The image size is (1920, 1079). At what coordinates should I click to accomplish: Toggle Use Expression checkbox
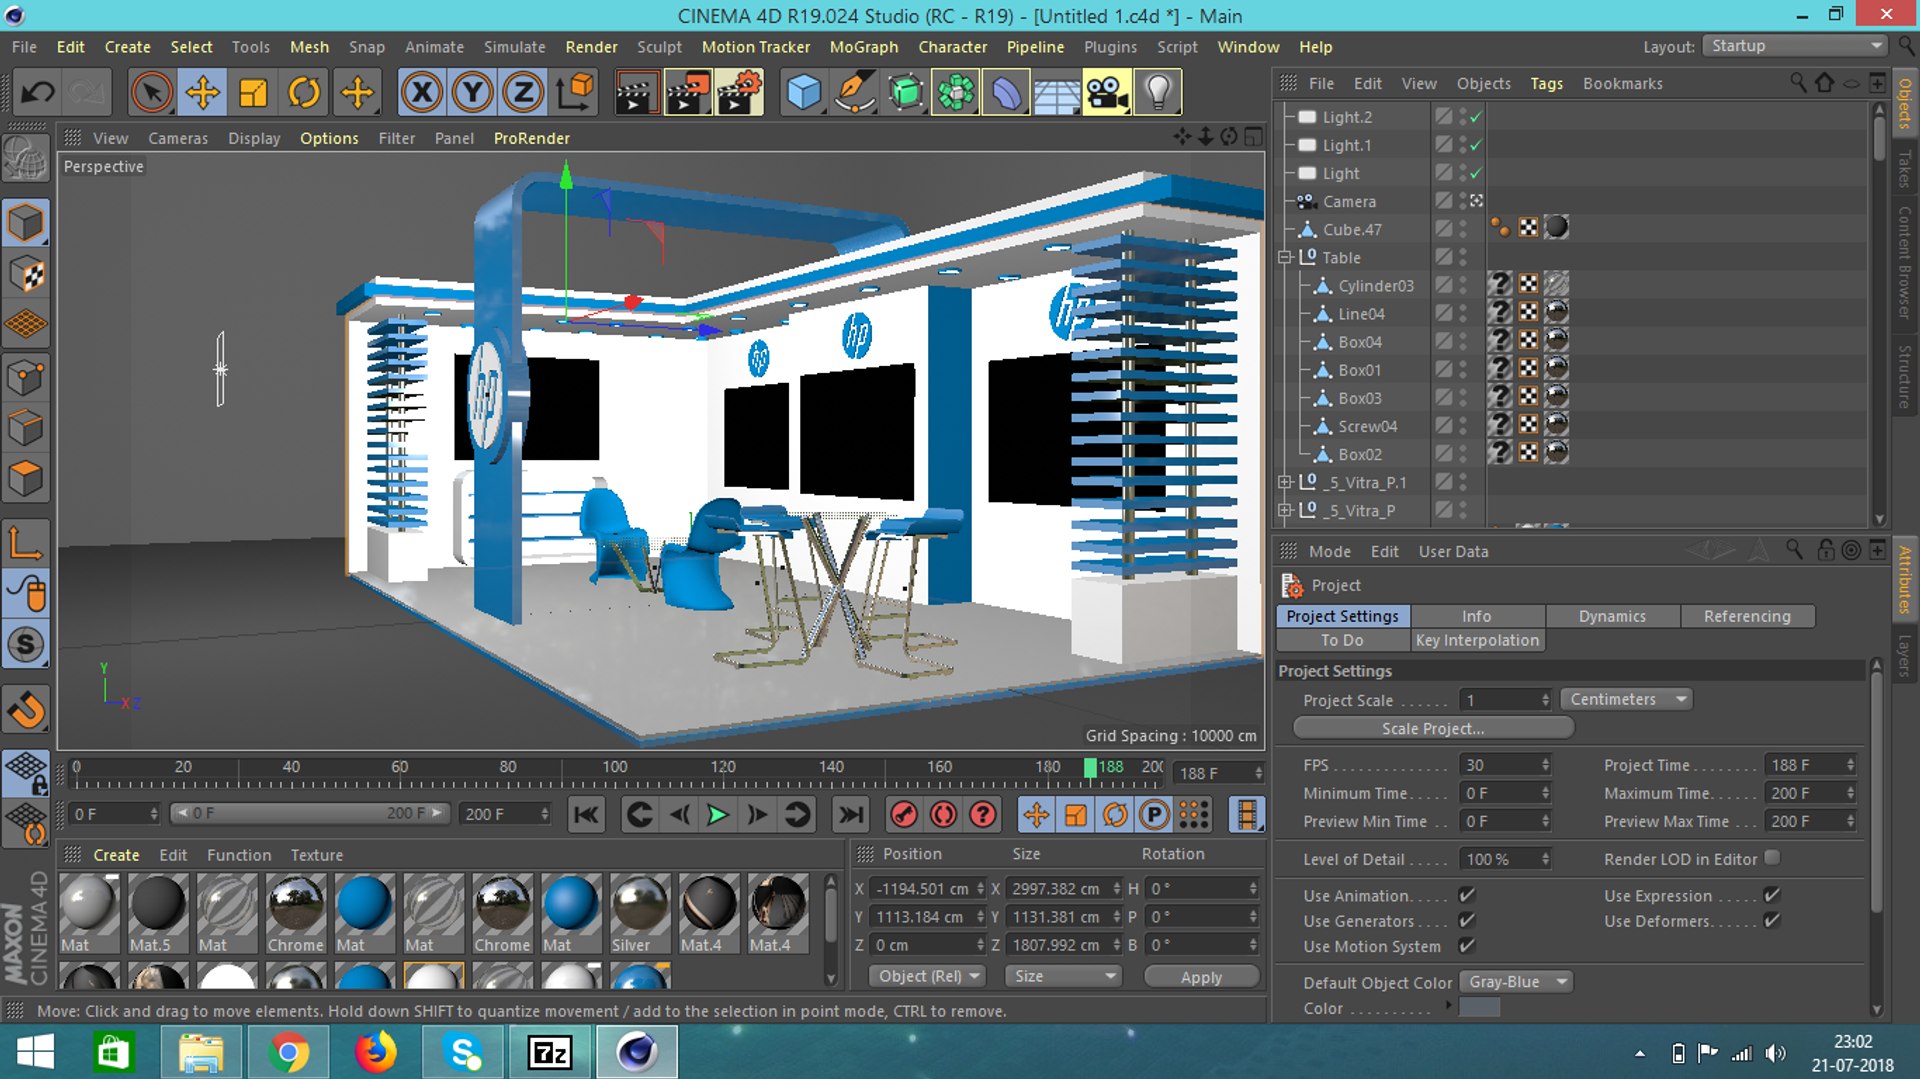click(1772, 895)
